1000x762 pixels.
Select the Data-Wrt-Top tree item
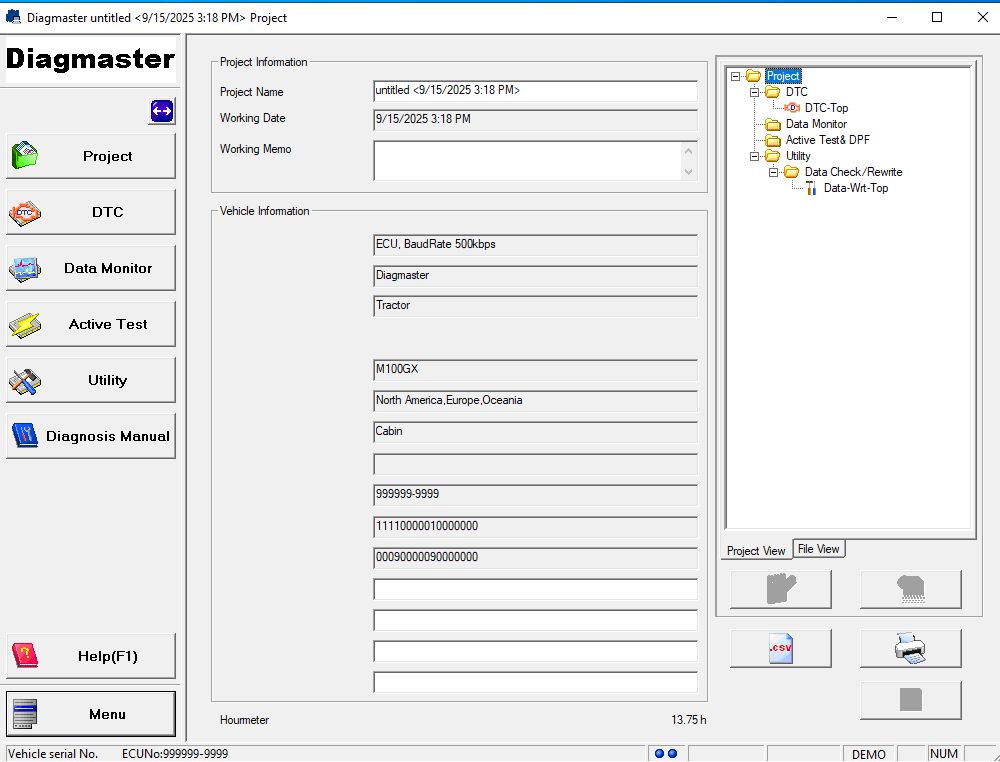856,188
